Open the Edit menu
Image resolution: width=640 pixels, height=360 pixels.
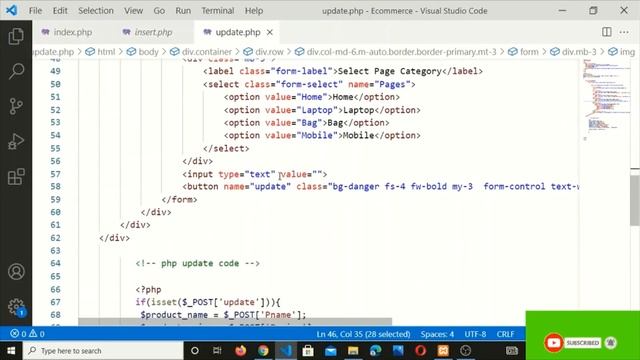[60, 11]
